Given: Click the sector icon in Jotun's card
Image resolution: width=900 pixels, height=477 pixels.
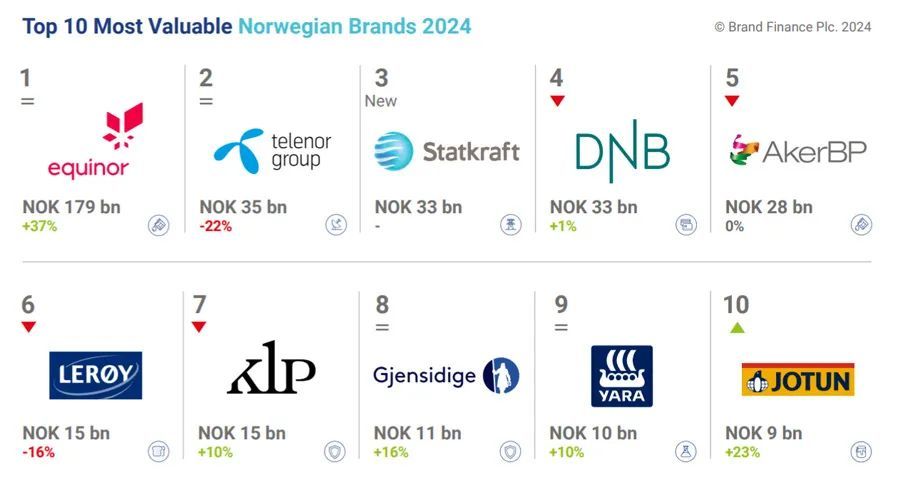Looking at the screenshot, I should pos(861,451).
